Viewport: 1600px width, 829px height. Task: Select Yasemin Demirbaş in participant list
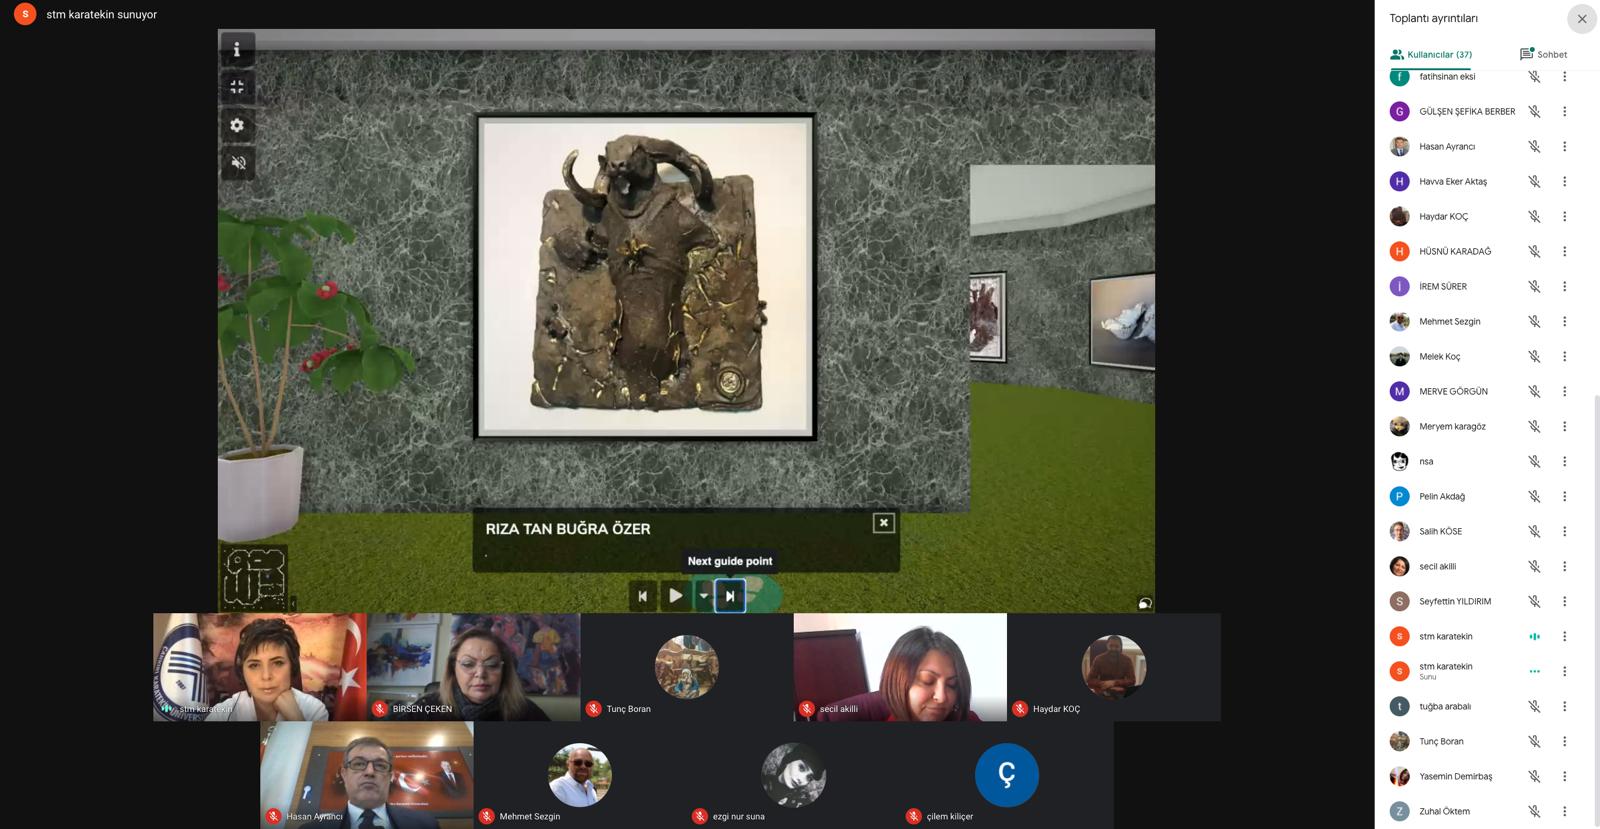pos(1455,777)
